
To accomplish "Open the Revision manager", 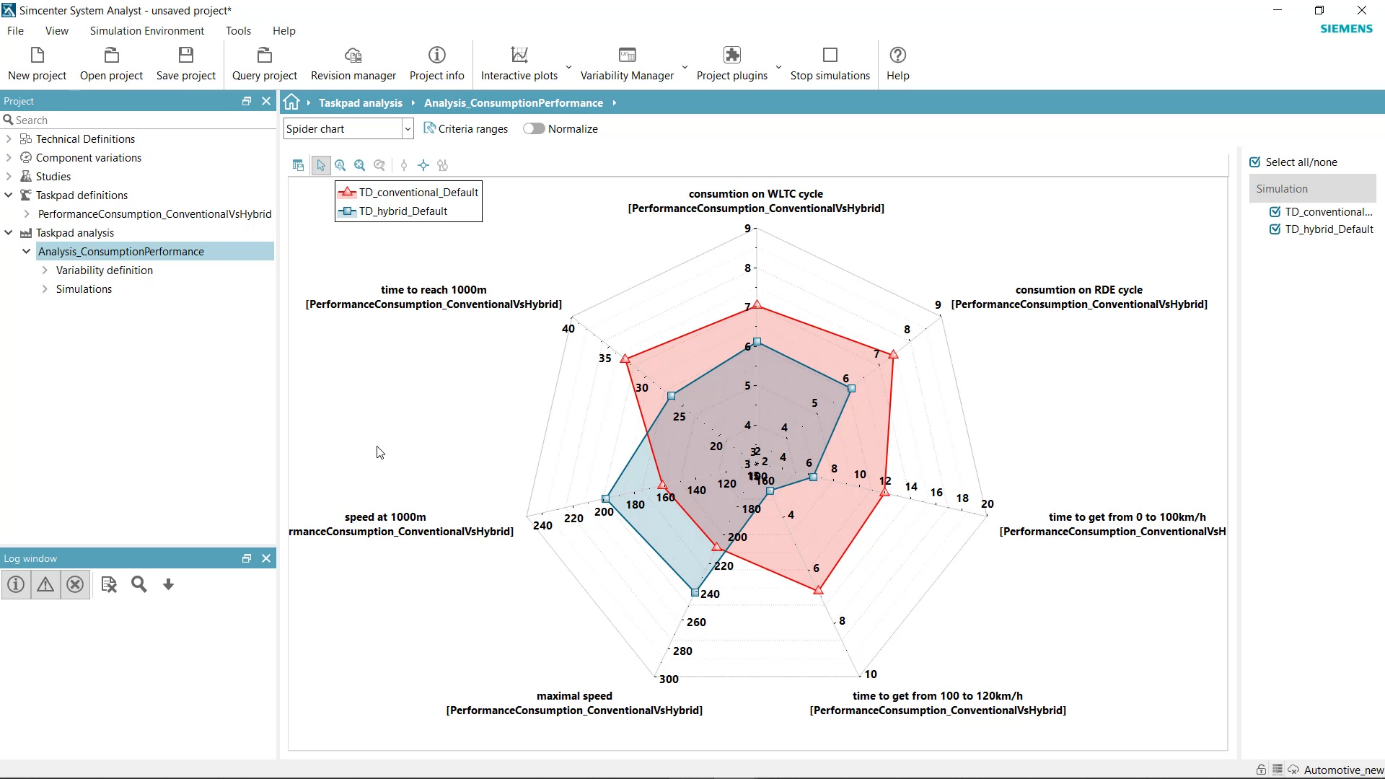I will pyautogui.click(x=353, y=62).
